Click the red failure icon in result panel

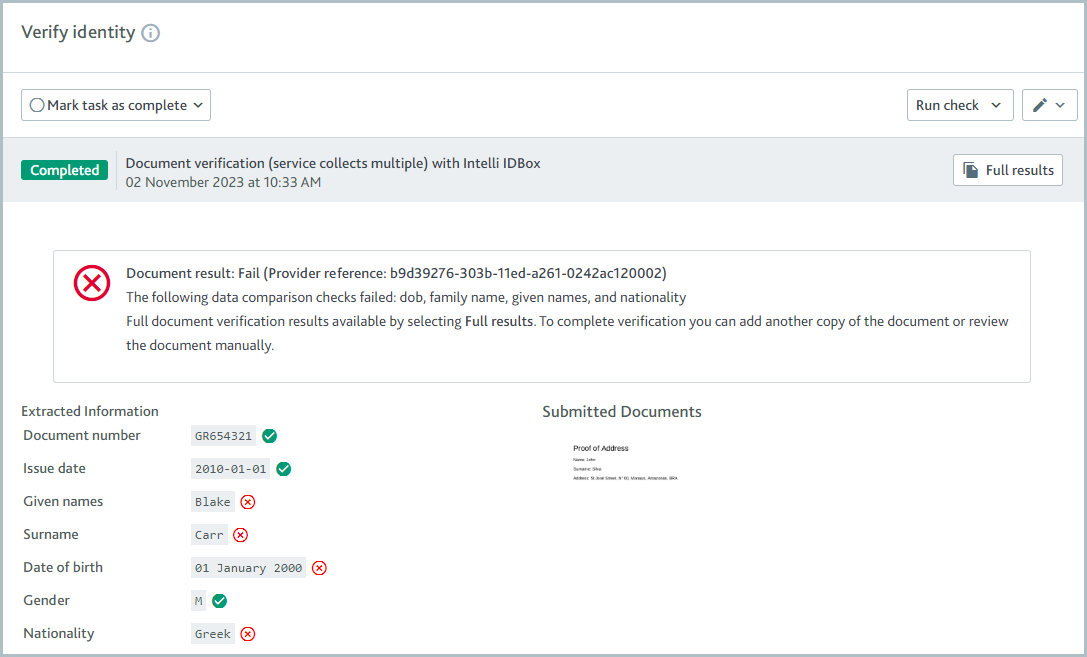point(91,283)
